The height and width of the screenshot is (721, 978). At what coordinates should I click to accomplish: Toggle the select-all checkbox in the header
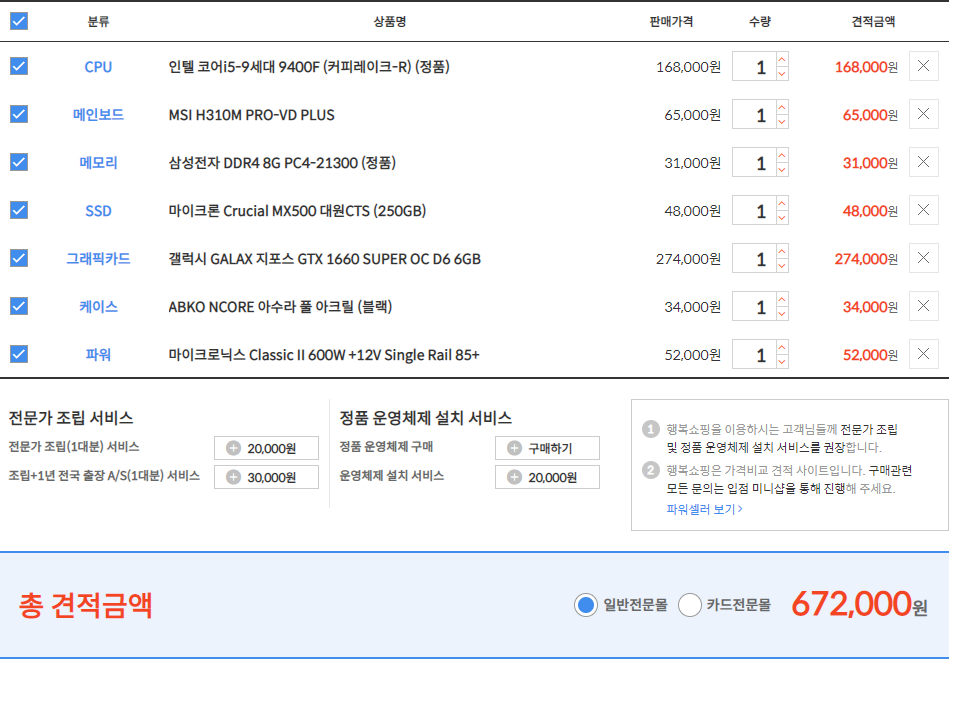pyautogui.click(x=19, y=21)
